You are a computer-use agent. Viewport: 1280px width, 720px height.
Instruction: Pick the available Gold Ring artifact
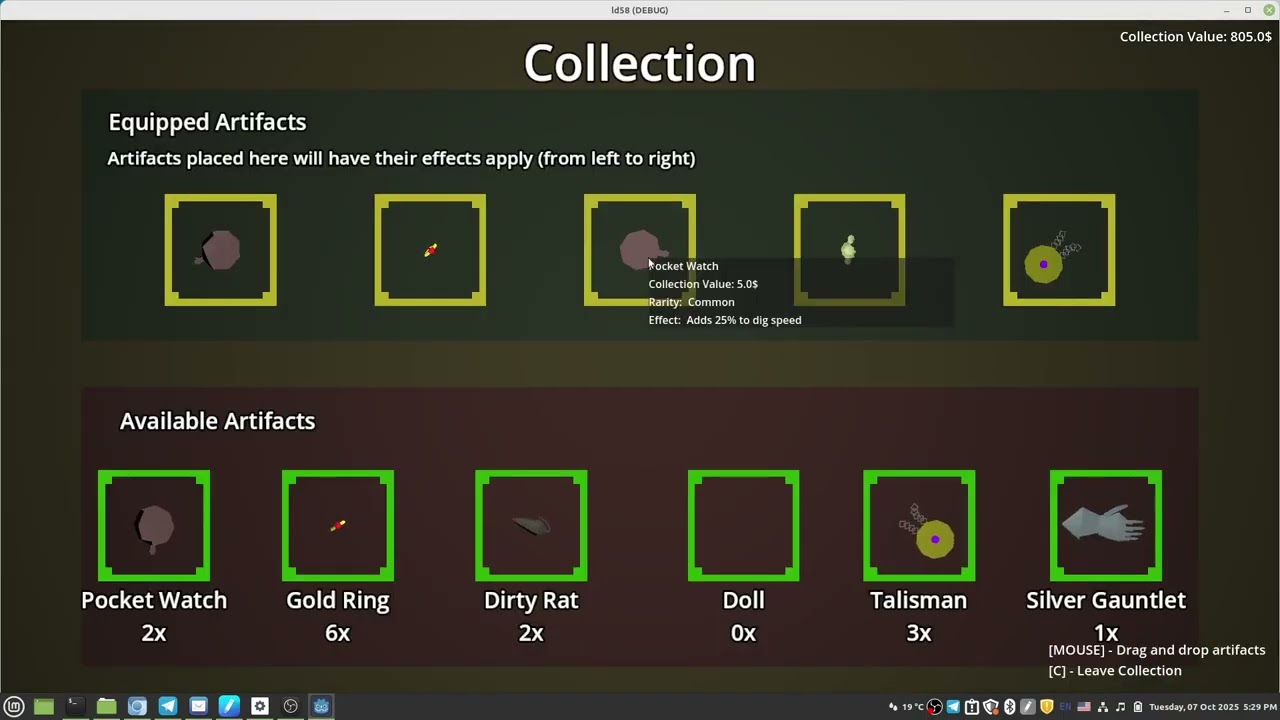pos(338,526)
